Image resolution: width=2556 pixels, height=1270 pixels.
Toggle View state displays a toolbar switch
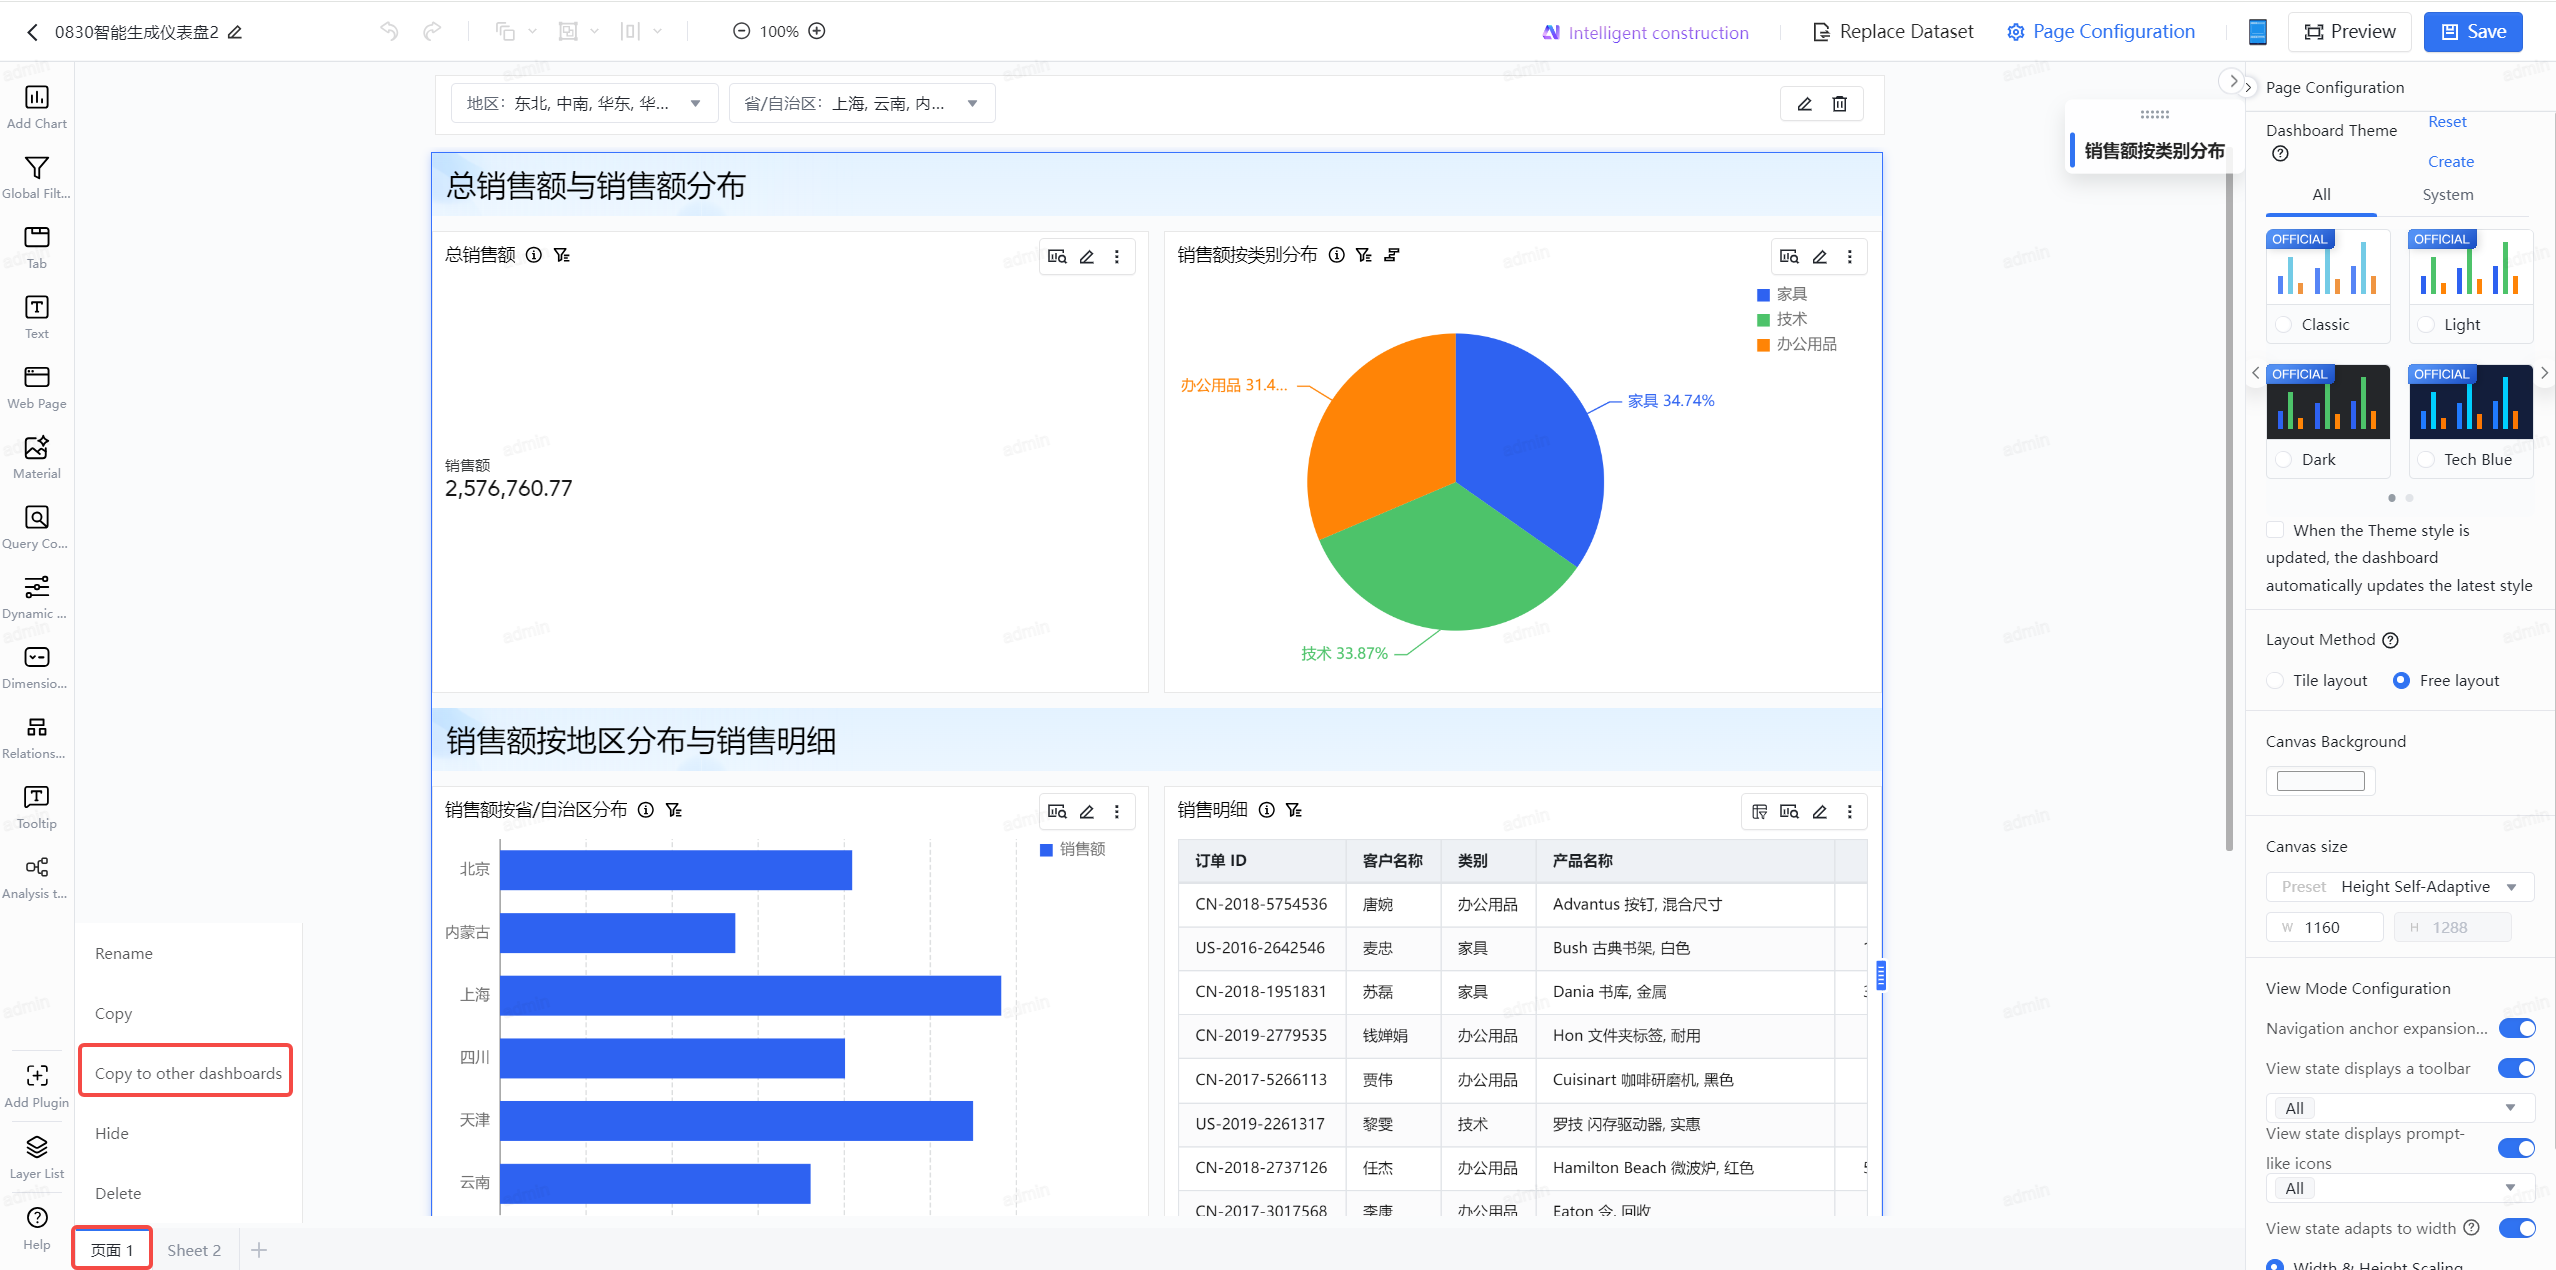tap(2517, 1068)
